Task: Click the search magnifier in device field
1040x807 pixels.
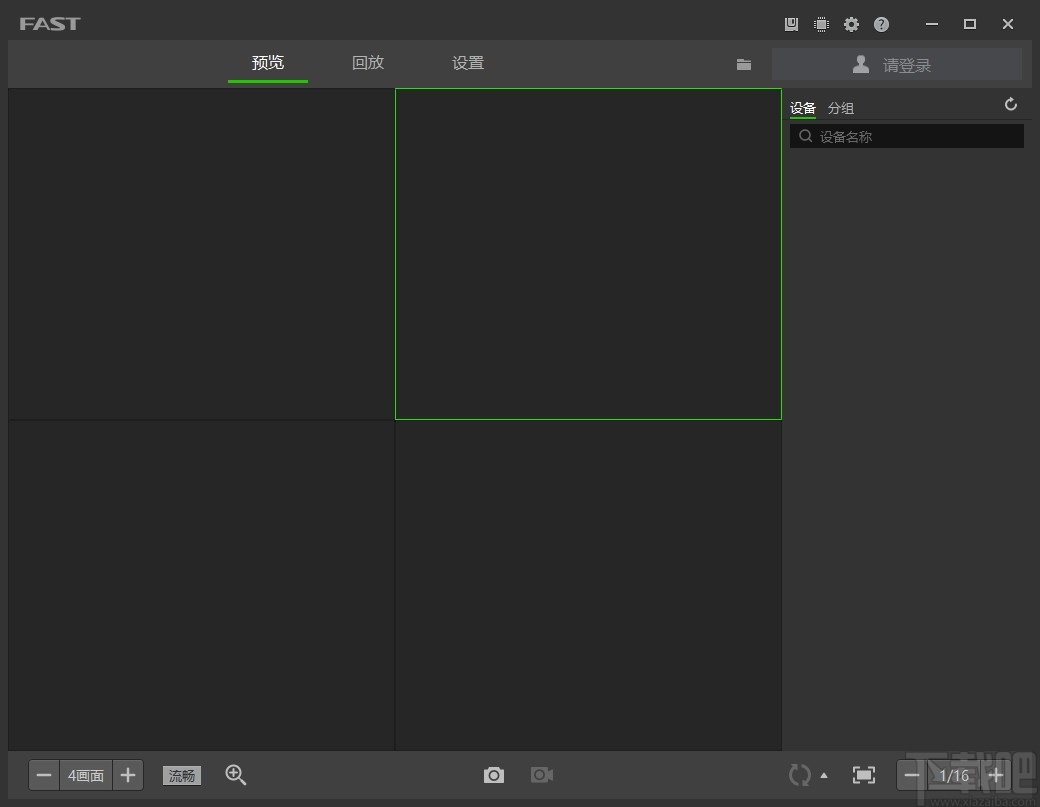Action: click(805, 136)
